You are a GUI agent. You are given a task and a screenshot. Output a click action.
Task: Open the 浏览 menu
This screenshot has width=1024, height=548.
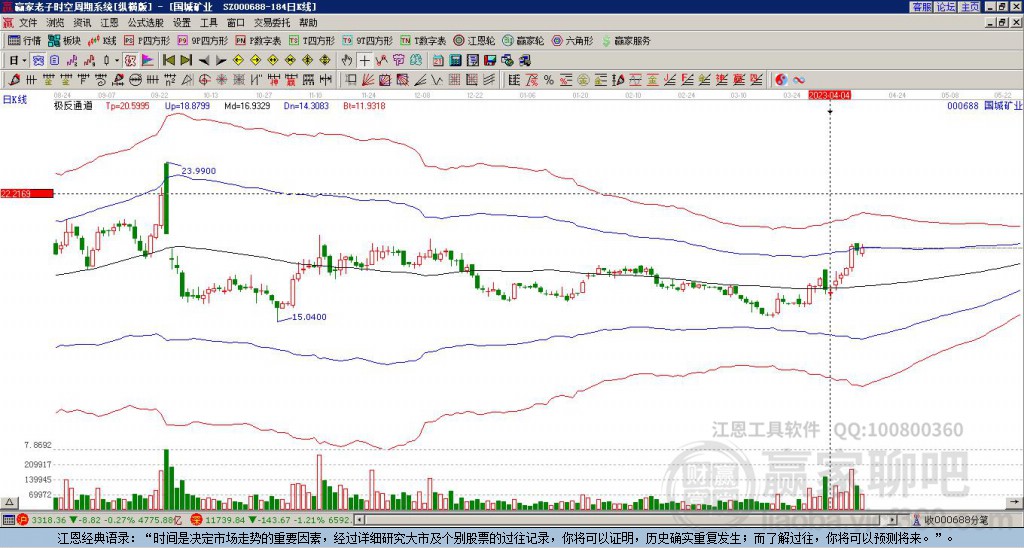point(56,23)
